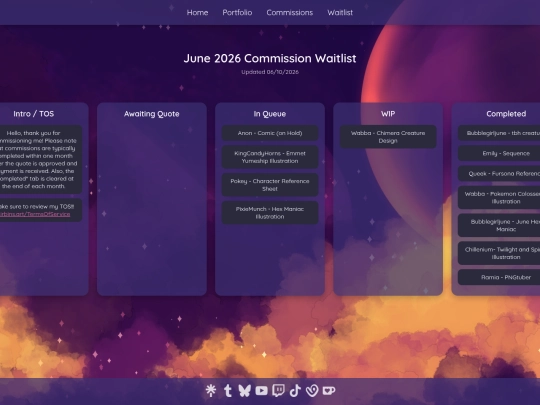Click the Awaiting Quote column title
Image resolution: width=540 pixels, height=405 pixels.
(x=152, y=114)
